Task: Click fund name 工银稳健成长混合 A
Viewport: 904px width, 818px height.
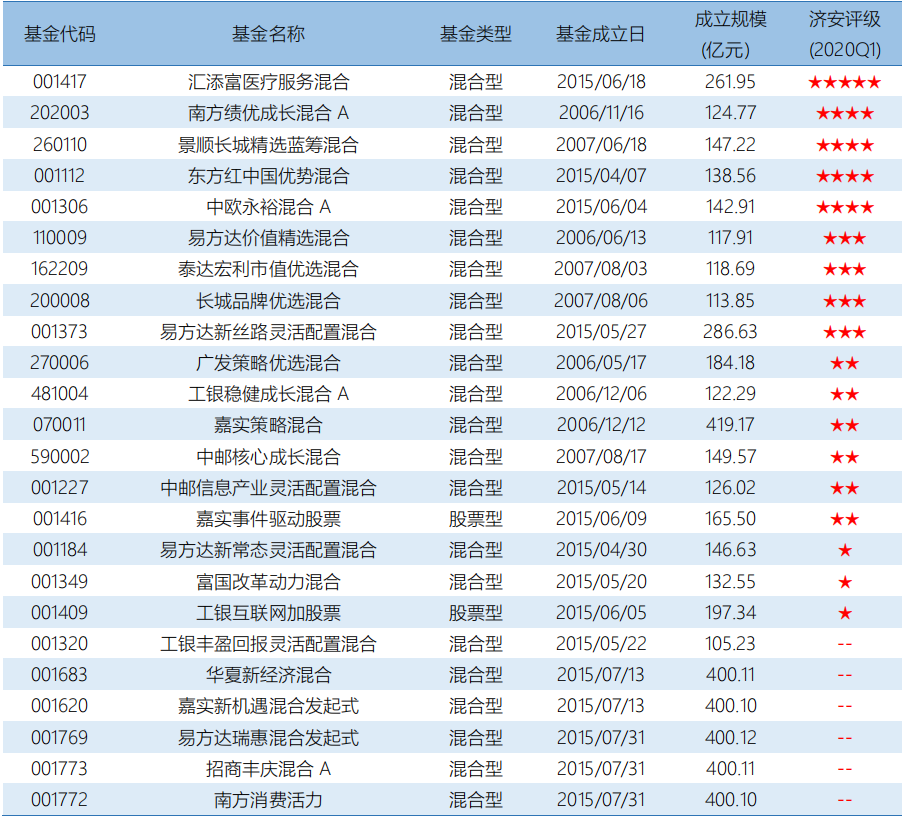Action: pos(268,394)
